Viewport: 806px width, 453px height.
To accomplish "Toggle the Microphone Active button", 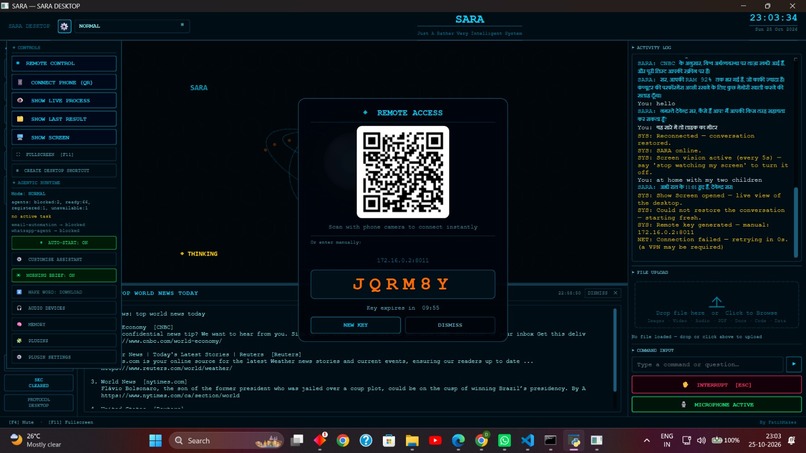I will coord(716,405).
